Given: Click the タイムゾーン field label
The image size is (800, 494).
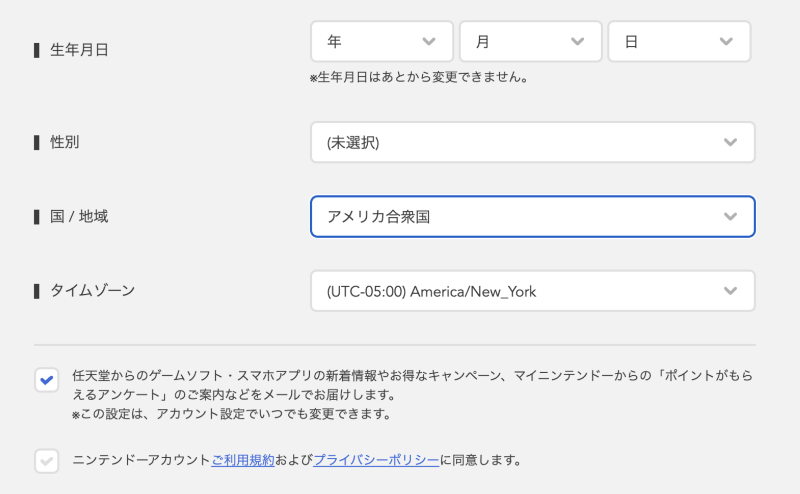Looking at the screenshot, I should pos(92,290).
